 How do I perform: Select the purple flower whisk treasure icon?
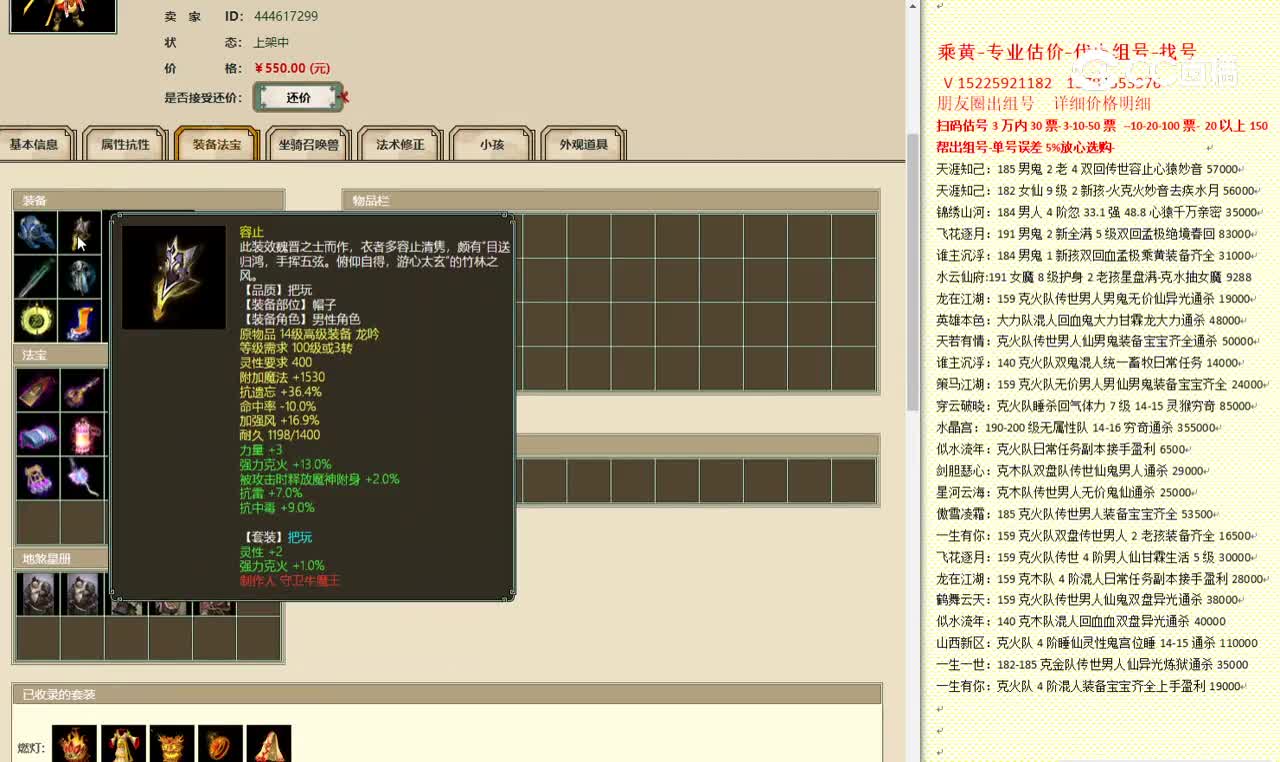click(x=81, y=478)
